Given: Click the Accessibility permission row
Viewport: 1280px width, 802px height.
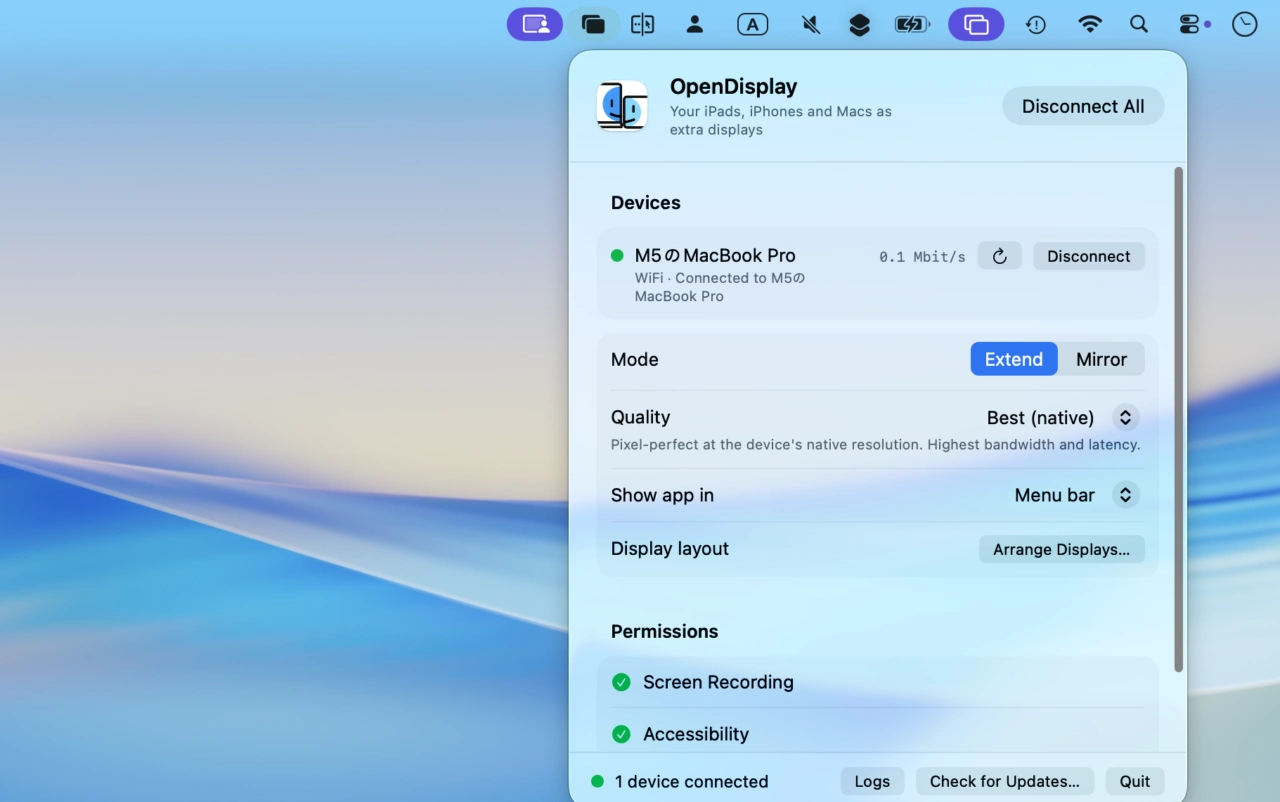Looking at the screenshot, I should 878,734.
